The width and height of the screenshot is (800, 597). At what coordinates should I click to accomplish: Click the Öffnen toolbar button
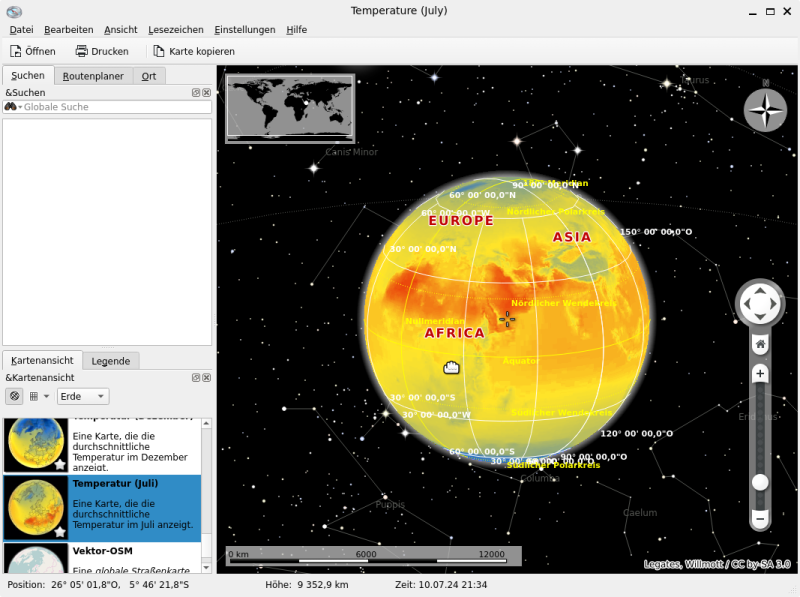[x=33, y=51]
